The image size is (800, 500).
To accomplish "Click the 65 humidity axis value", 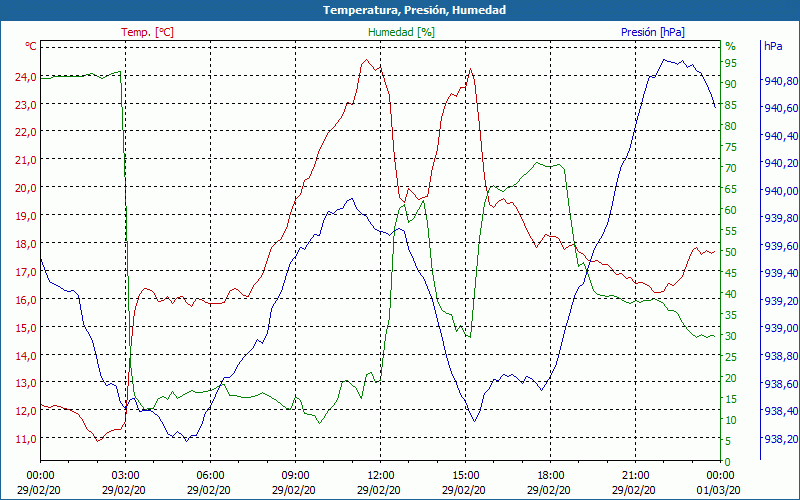I will pyautogui.click(x=731, y=189).
